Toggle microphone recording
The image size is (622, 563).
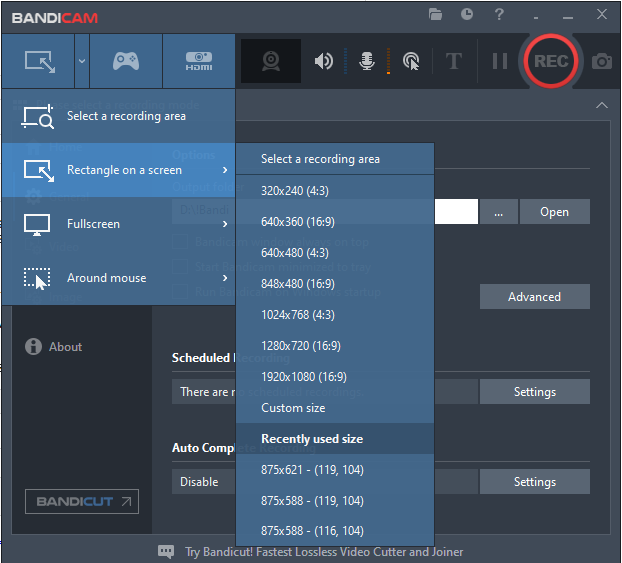[x=367, y=61]
